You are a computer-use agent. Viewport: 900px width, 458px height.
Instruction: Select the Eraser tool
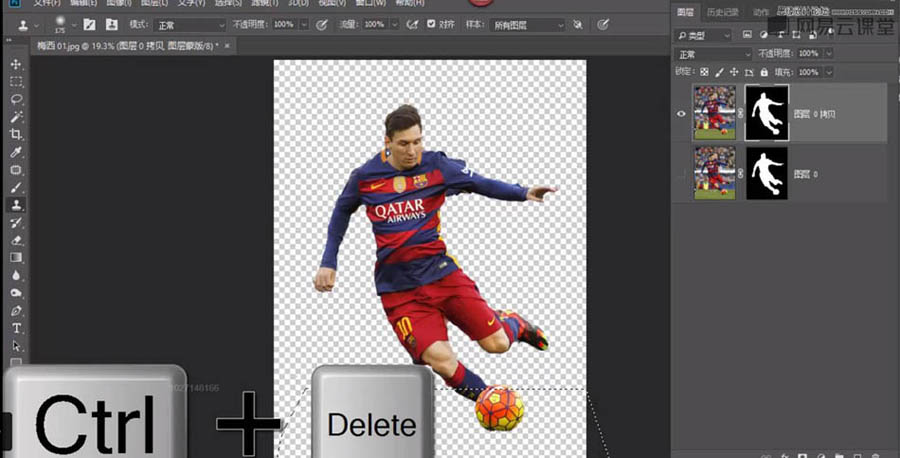coord(16,240)
